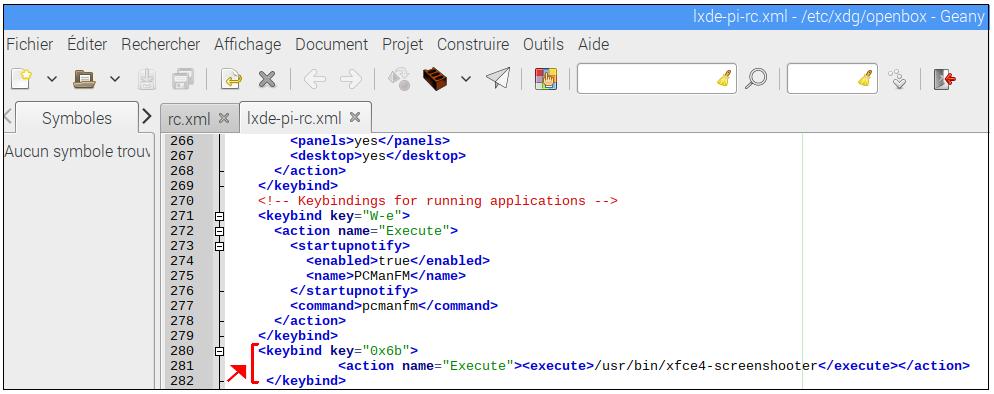The image size is (994, 394).
Task: Collapse the fold marker at line 280
Action: coord(219,351)
